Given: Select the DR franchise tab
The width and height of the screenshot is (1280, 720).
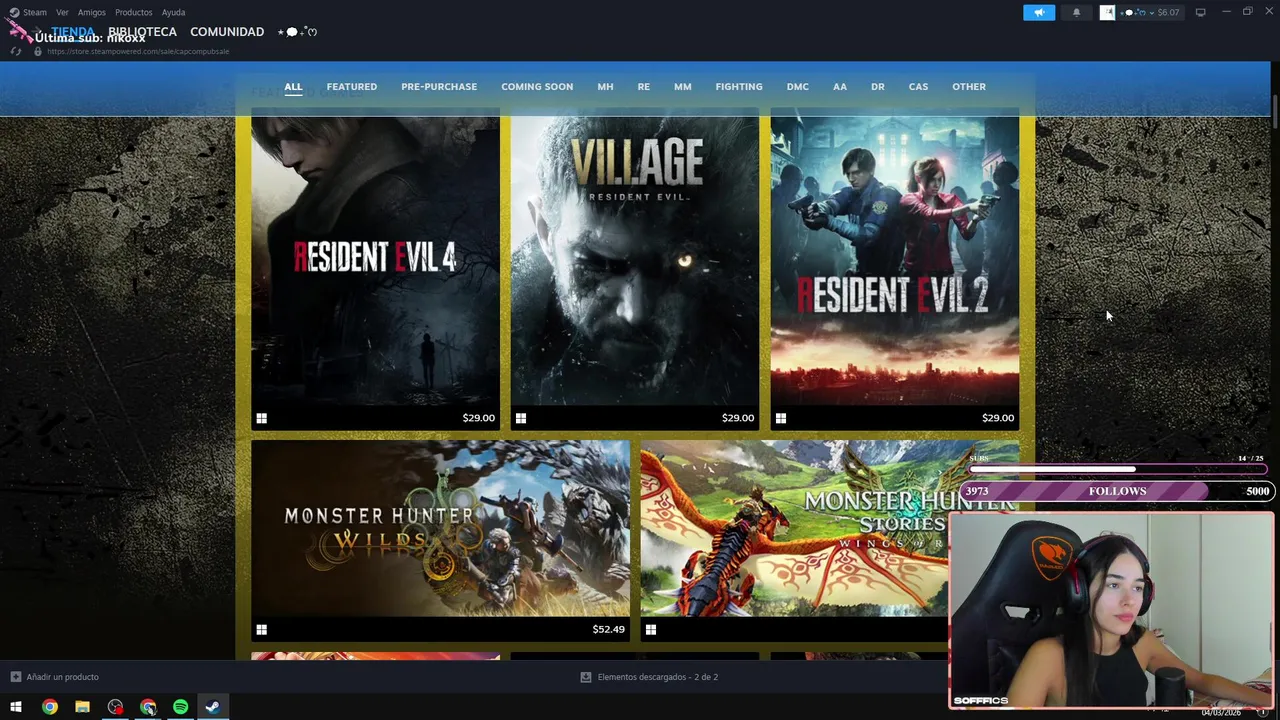Looking at the screenshot, I should [x=878, y=87].
